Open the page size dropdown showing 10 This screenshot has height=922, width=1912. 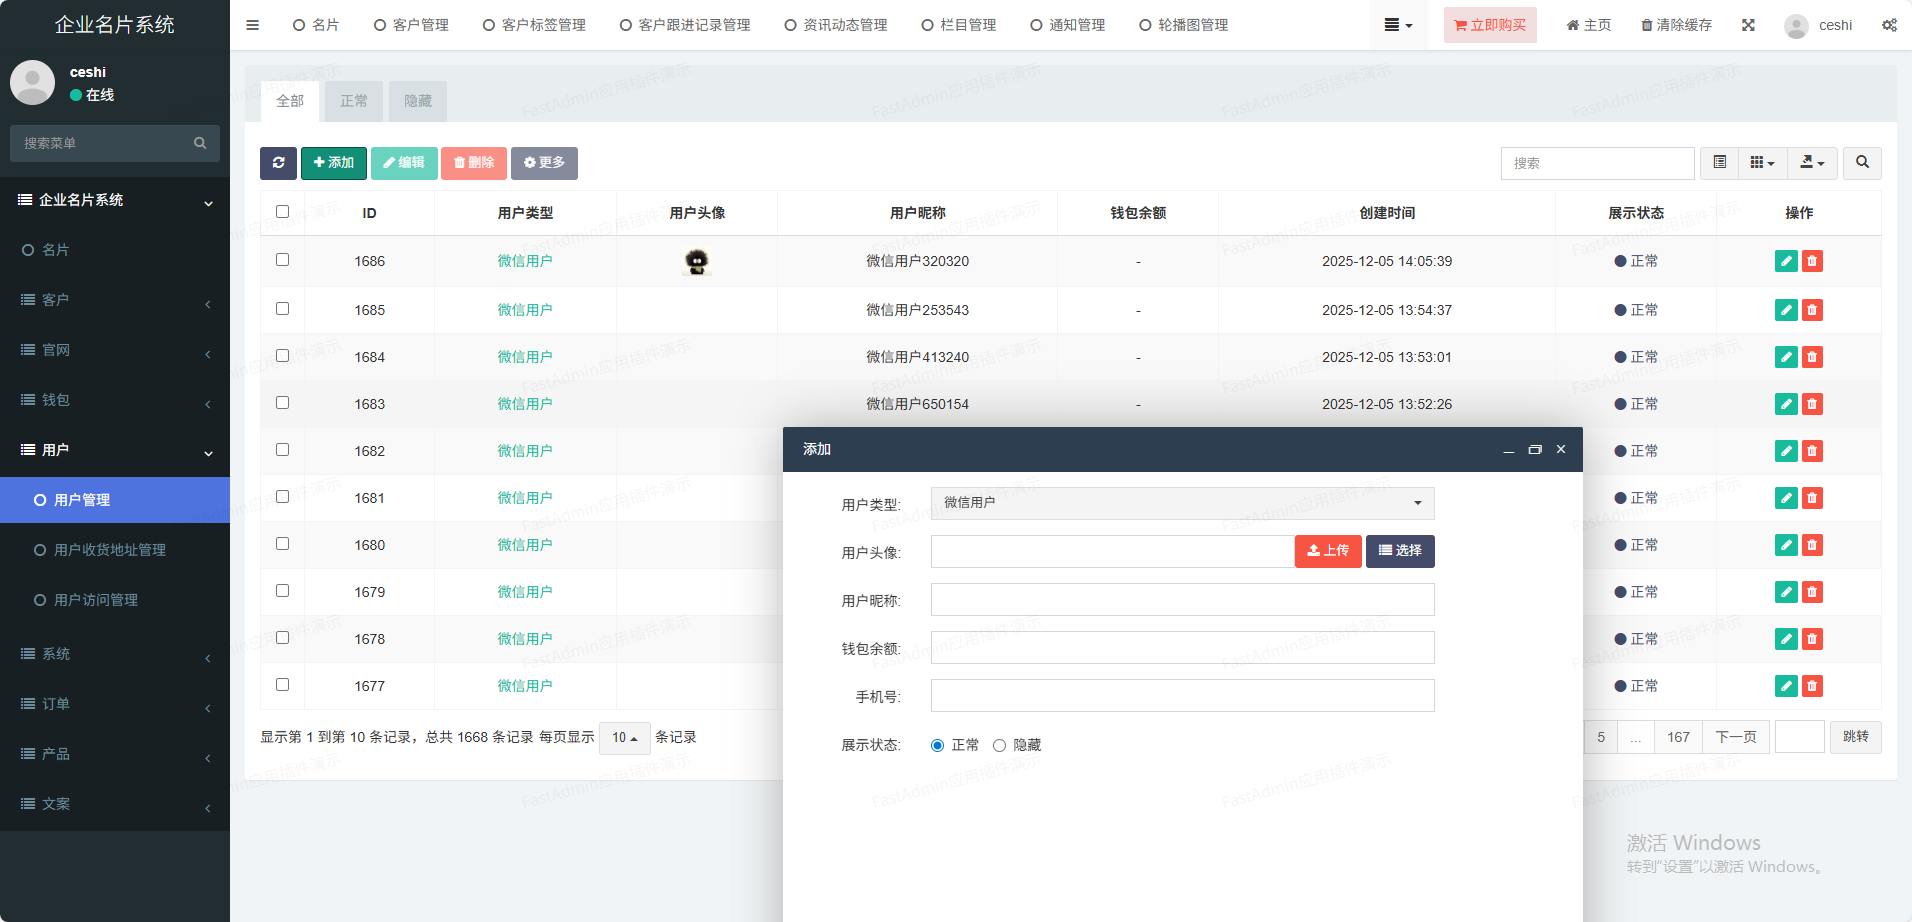[x=624, y=738]
